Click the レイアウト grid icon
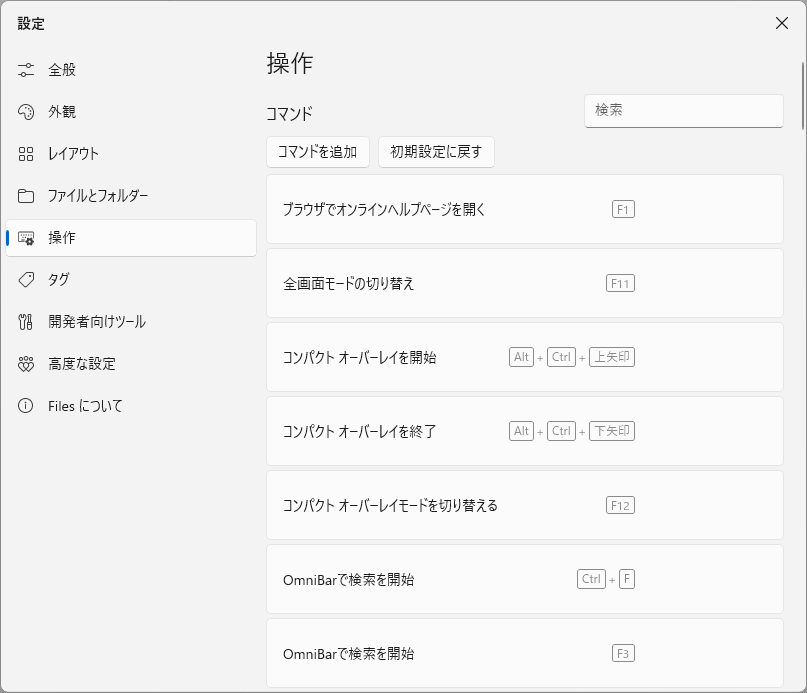Image resolution: width=807 pixels, height=693 pixels. (x=26, y=153)
